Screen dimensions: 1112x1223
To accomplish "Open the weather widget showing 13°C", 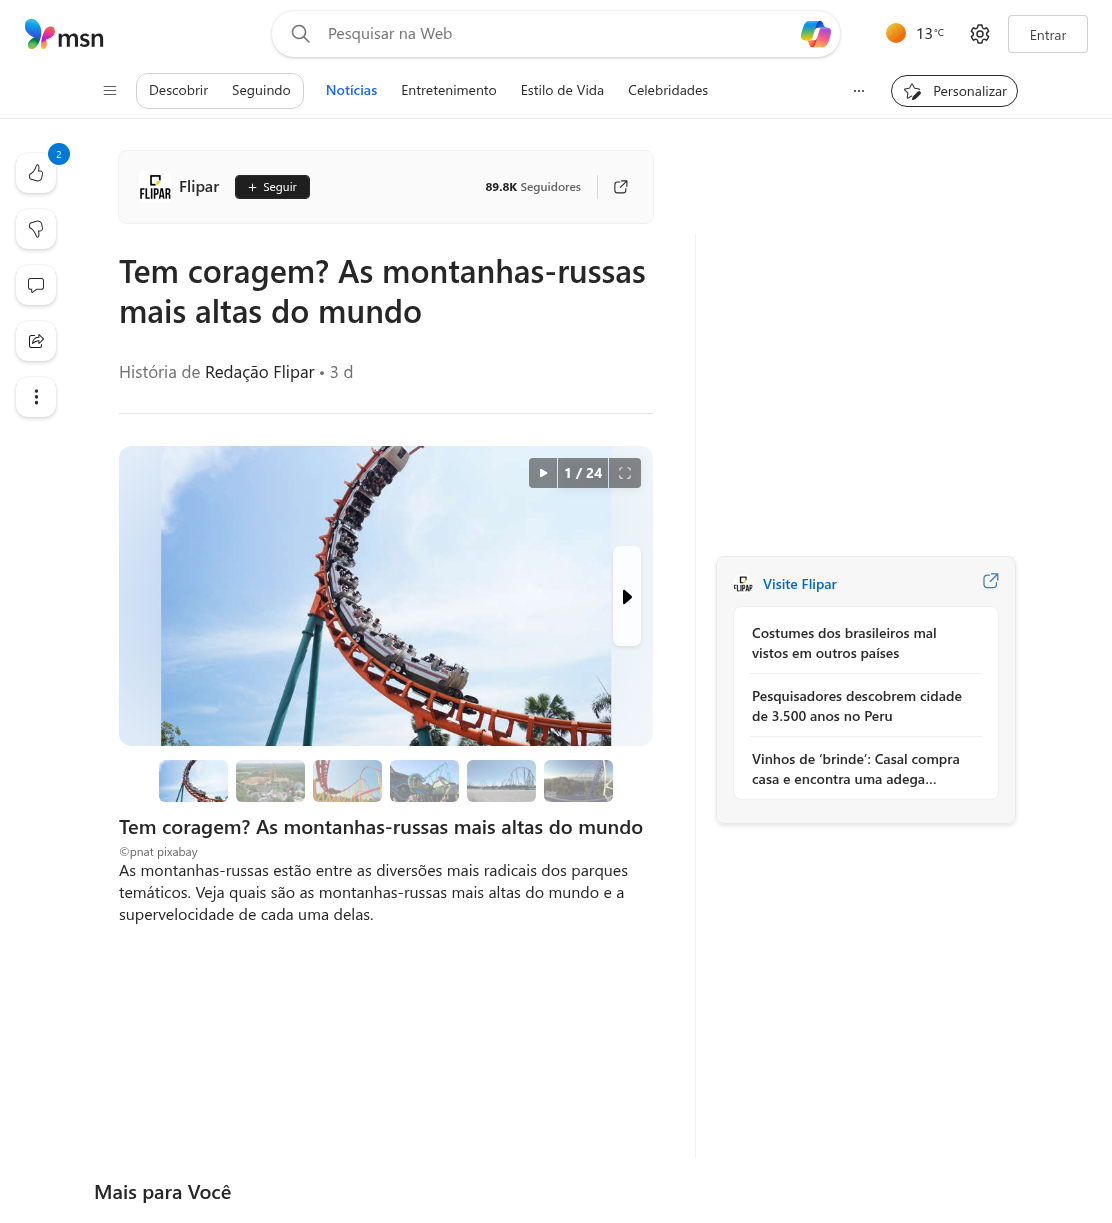I will click(x=915, y=33).
